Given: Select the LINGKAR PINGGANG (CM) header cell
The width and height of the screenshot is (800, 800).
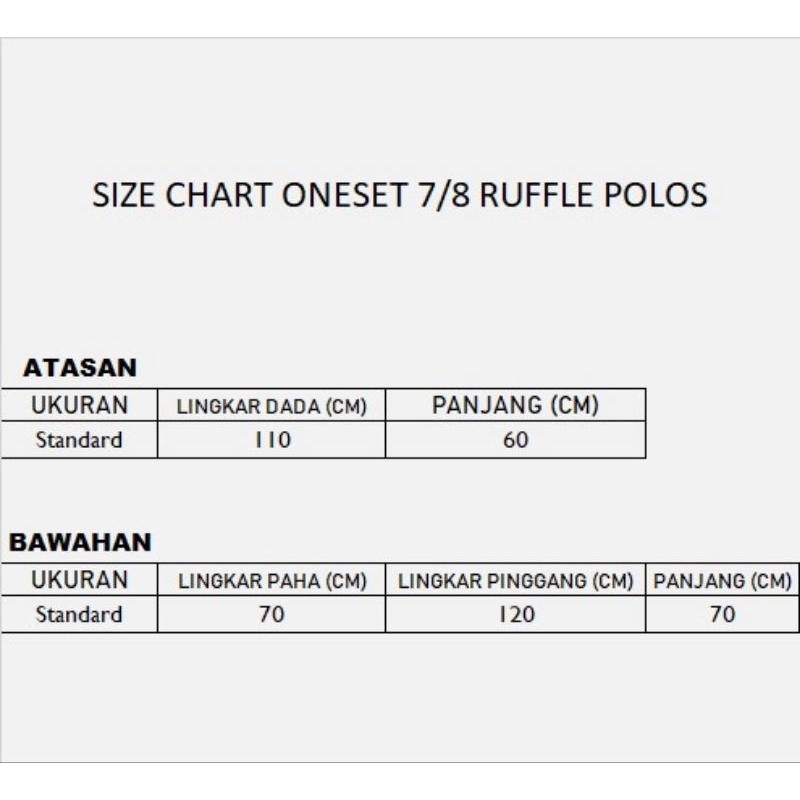Looking at the screenshot, I should 515,581.
